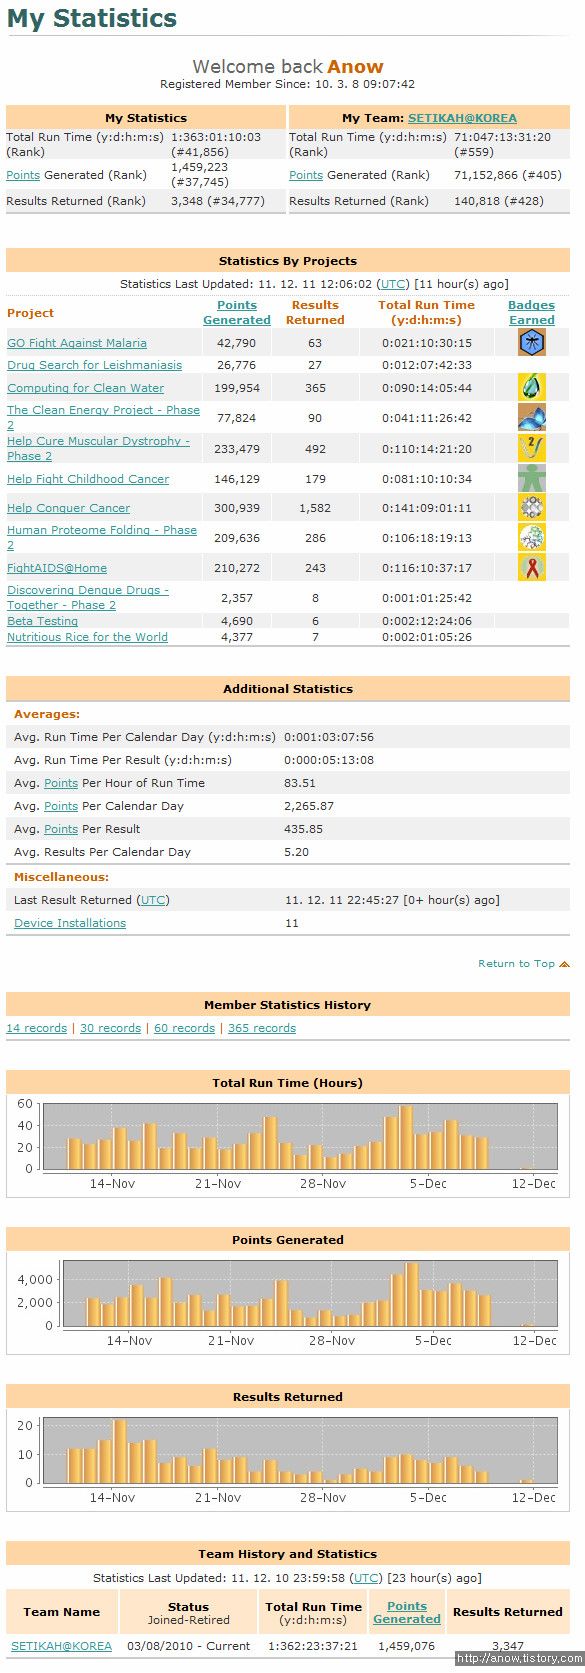The height and width of the screenshot is (1673, 585).
Task: Click the Help Cure Muscular Dystrophy badge
Action: [x=531, y=448]
